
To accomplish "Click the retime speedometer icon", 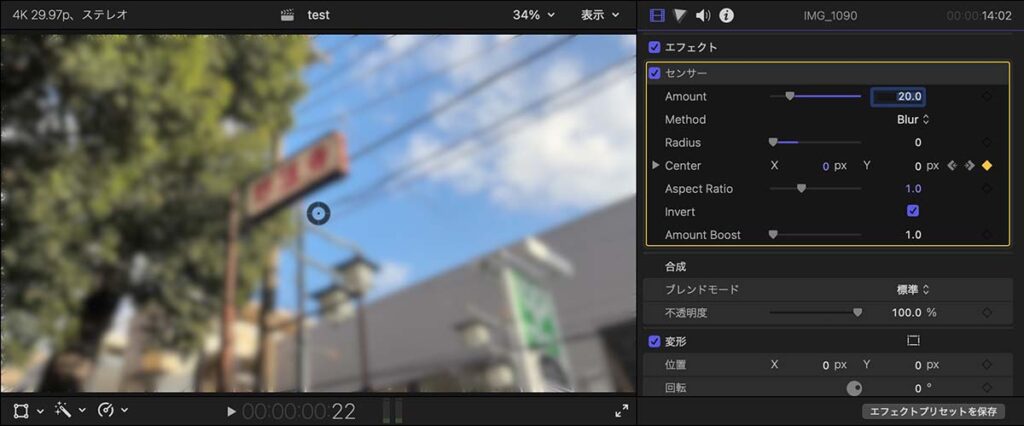I will (106, 410).
